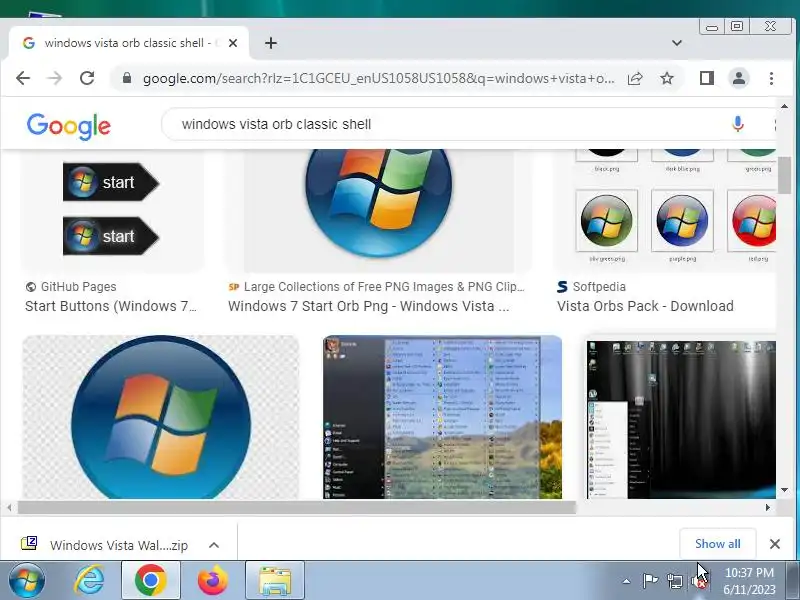Click the horizontal scrollbar left arrow
The height and width of the screenshot is (600, 800).
[9, 507]
